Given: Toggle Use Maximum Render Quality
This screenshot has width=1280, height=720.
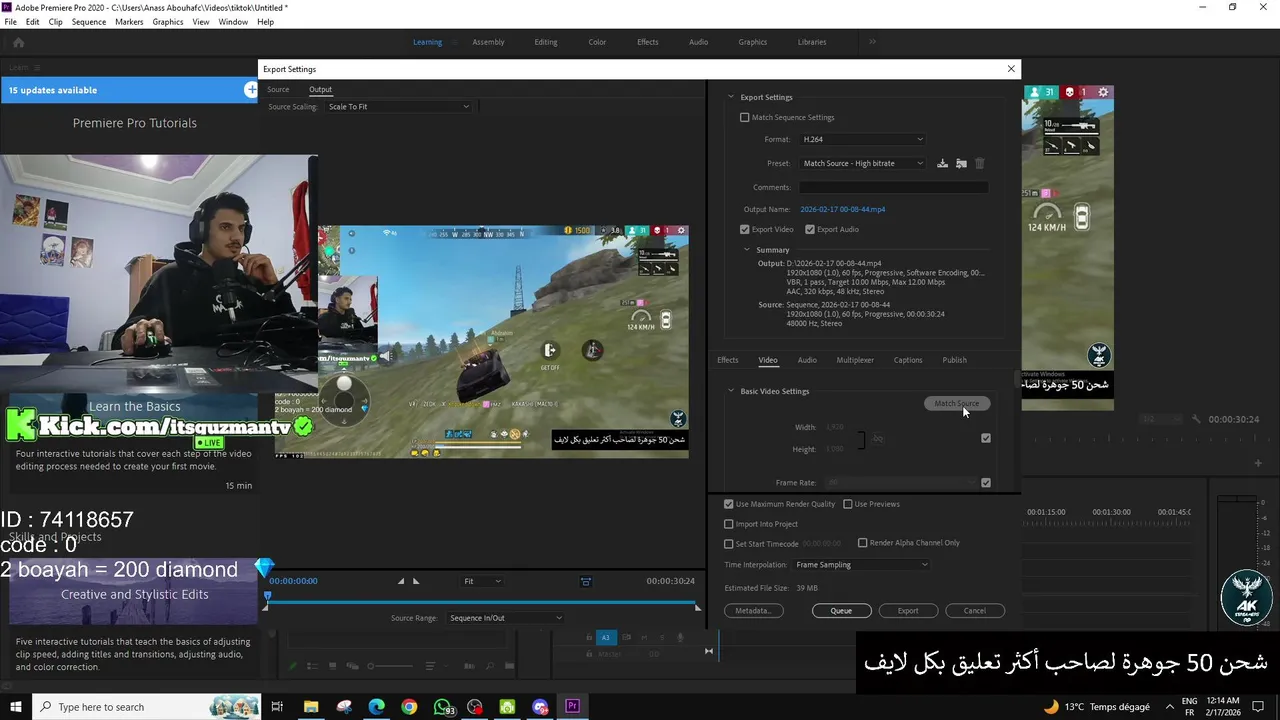Looking at the screenshot, I should click(x=729, y=504).
